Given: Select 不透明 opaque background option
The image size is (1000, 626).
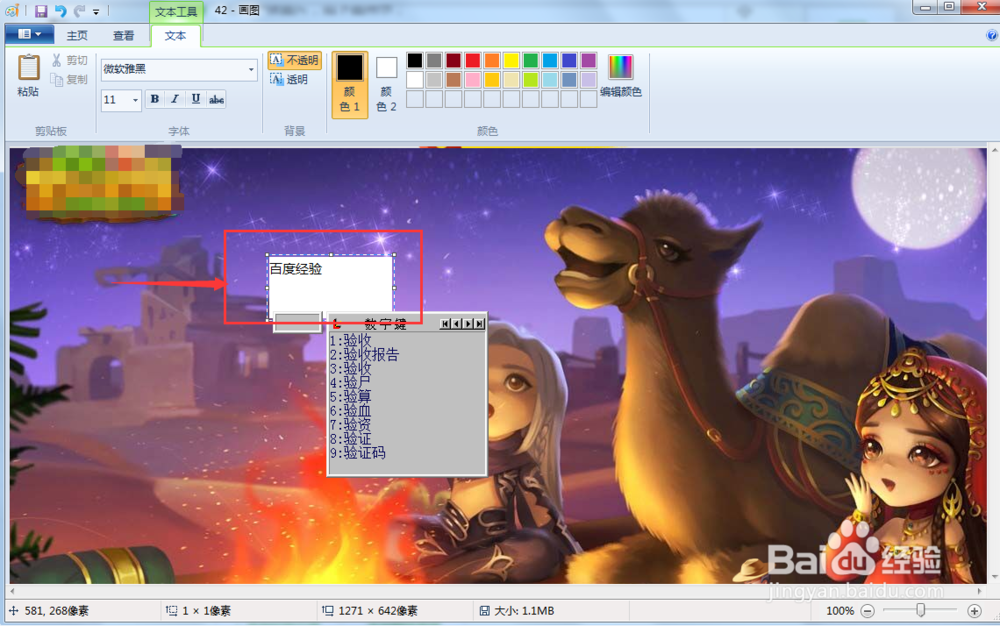Looking at the screenshot, I should (x=294, y=60).
